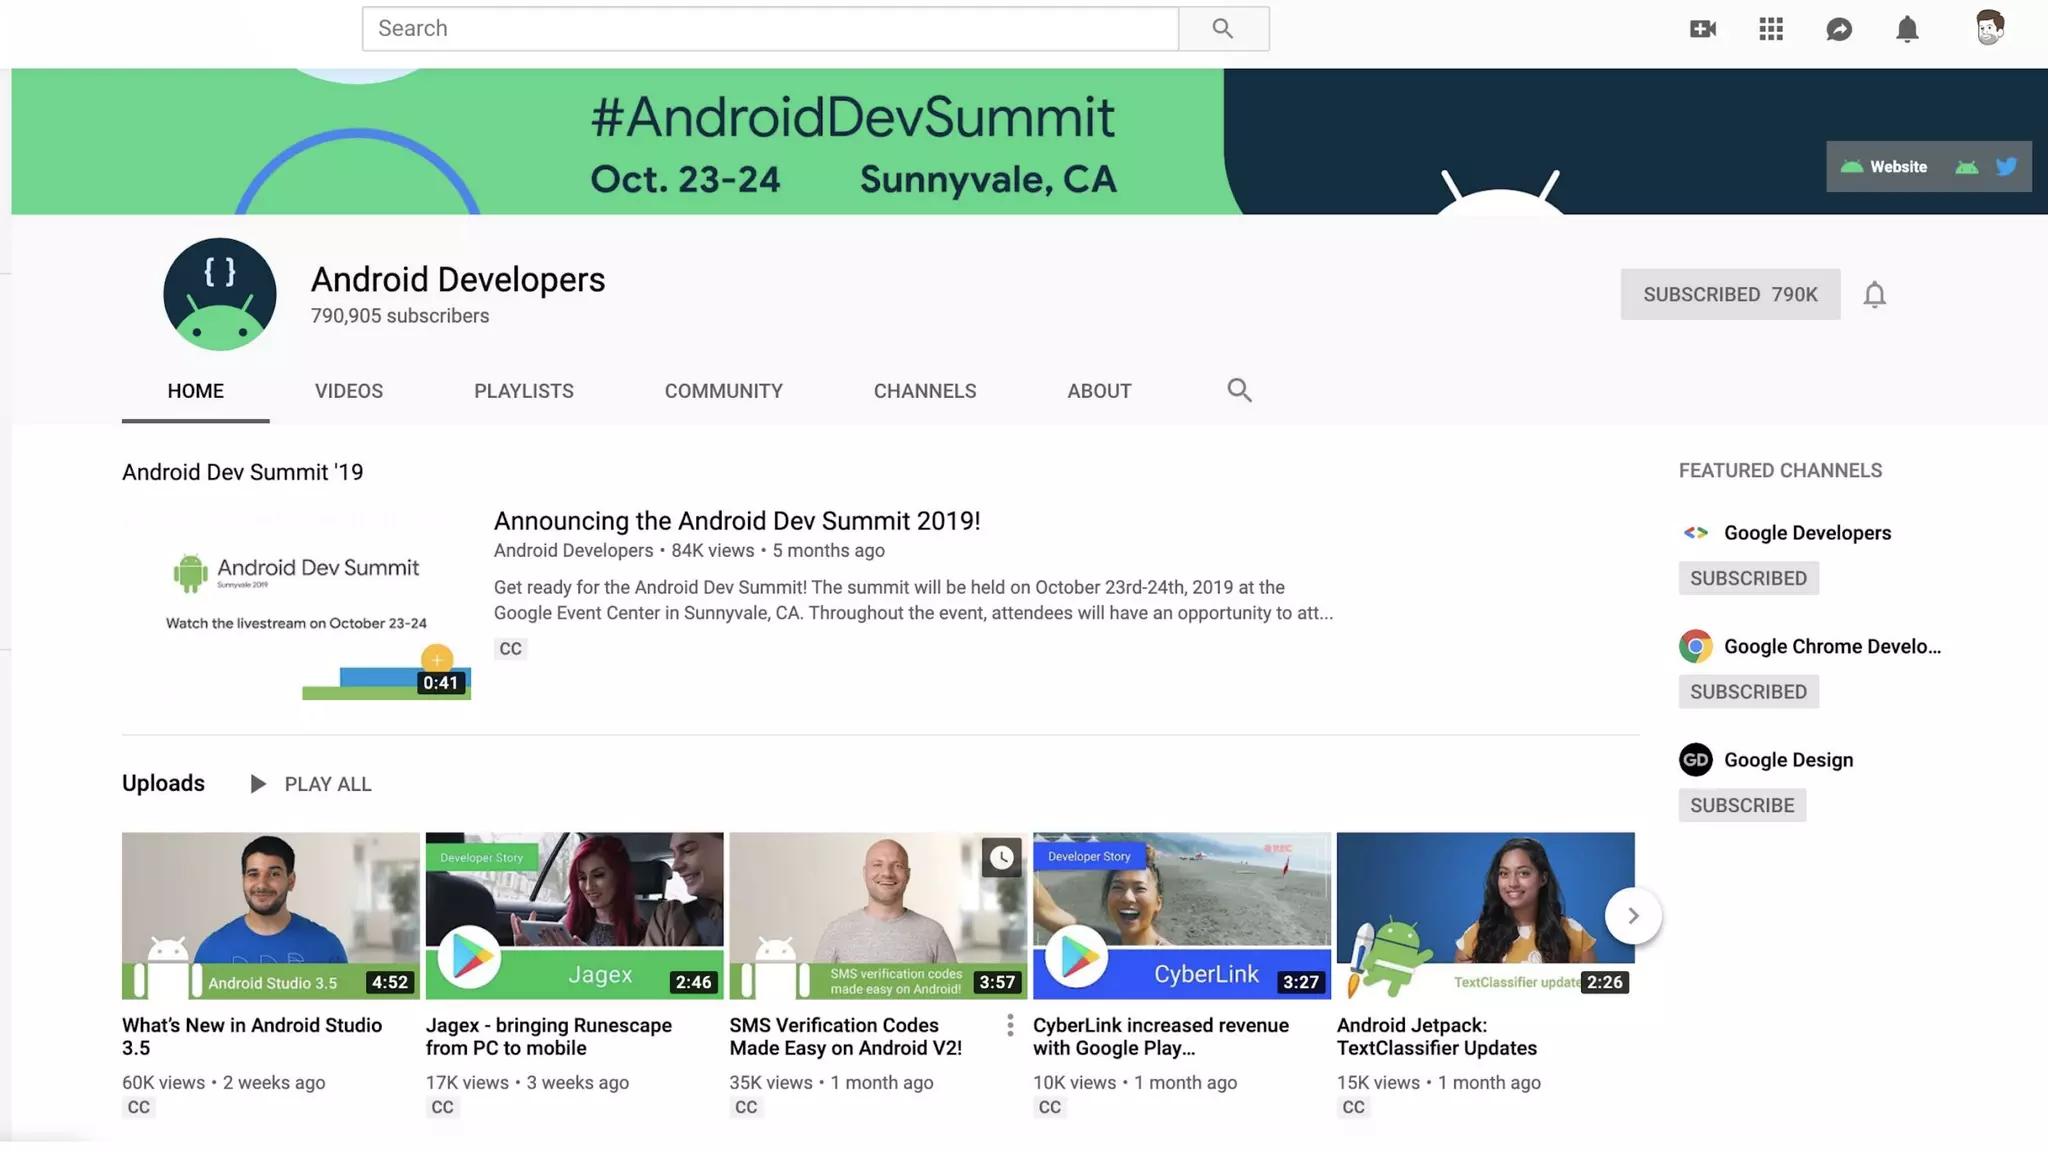Click the YouTube search input field
Image resolution: width=2048 pixels, height=1152 pixels.
coord(770,29)
